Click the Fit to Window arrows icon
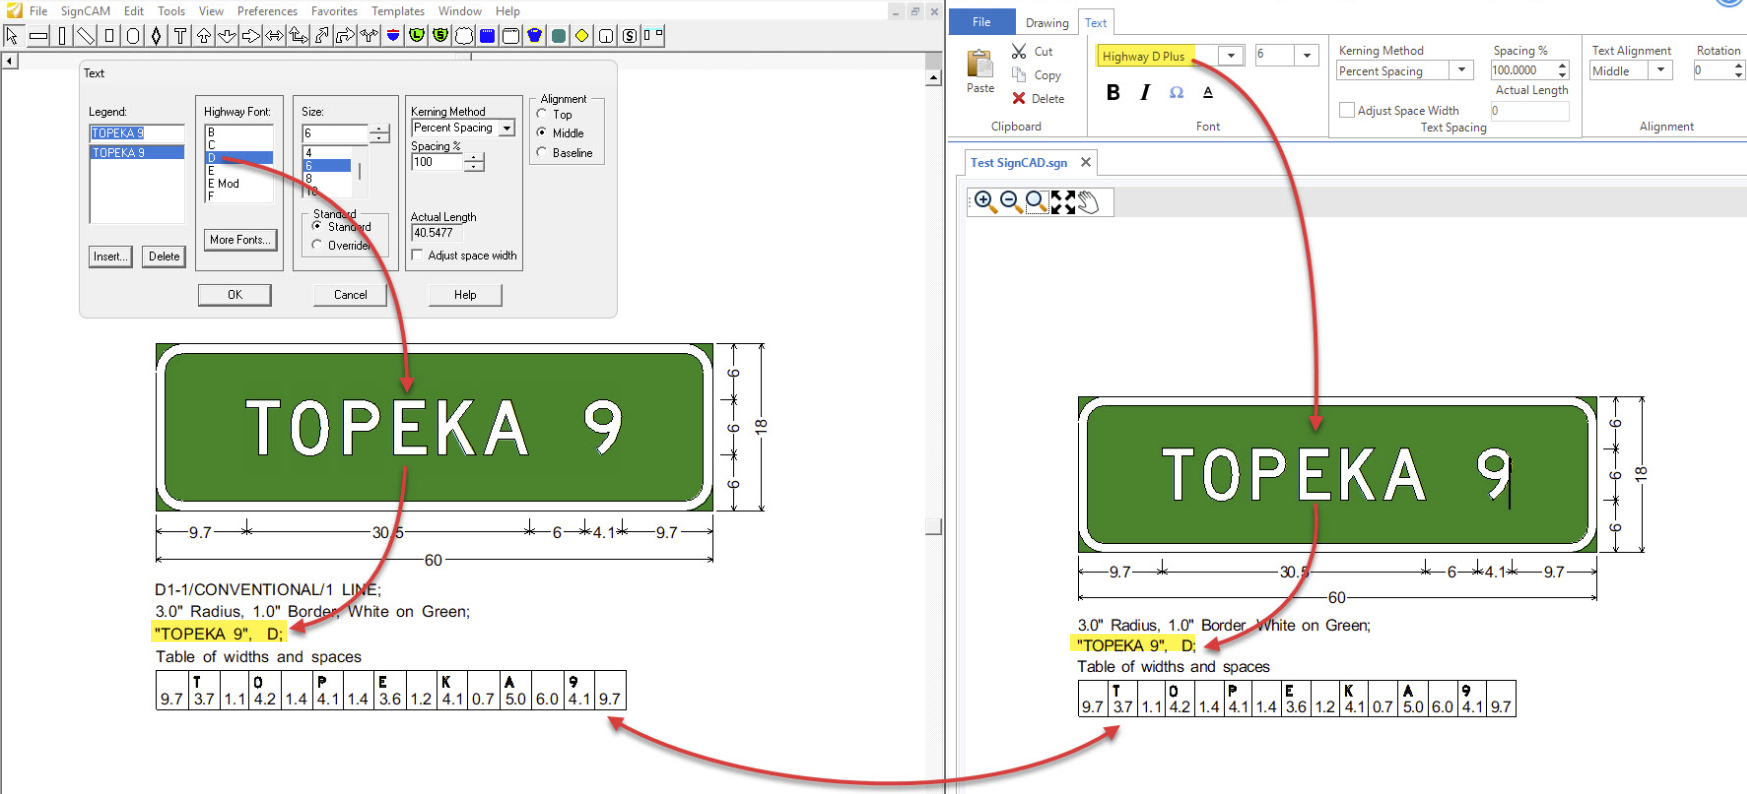Viewport: 1747px width, 794px height. tap(1062, 202)
